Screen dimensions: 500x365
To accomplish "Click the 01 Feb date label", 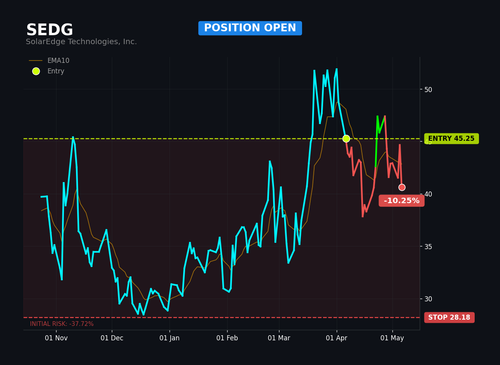I will 227,338.
